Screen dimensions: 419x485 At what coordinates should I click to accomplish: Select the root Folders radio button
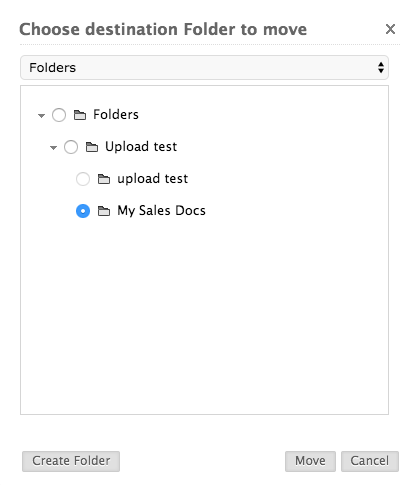59,115
